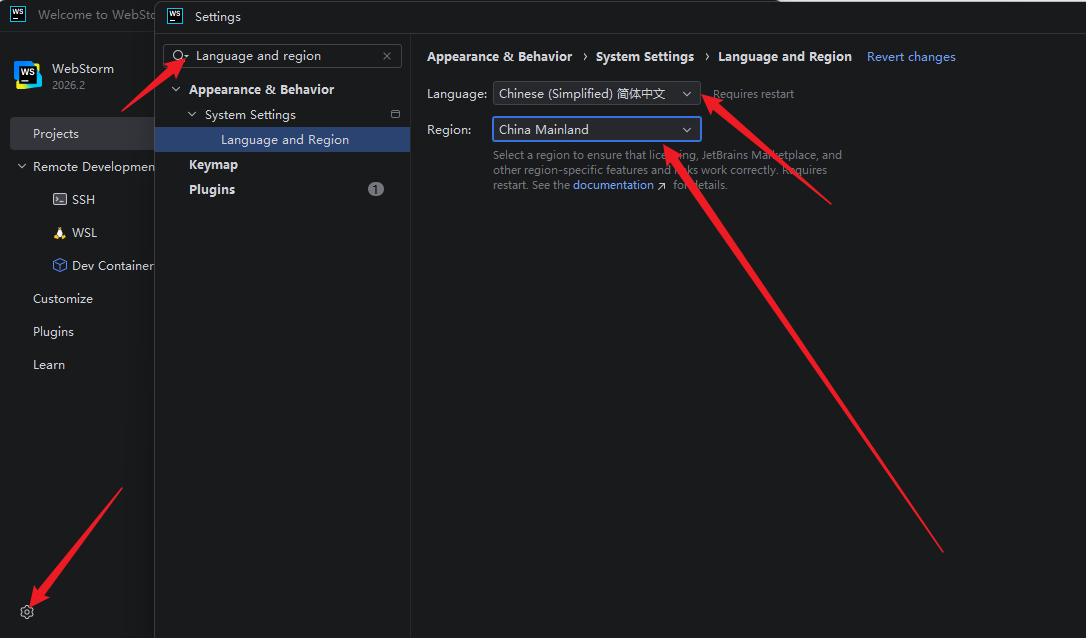Click the WebStorm logo in the sidebar

28,75
